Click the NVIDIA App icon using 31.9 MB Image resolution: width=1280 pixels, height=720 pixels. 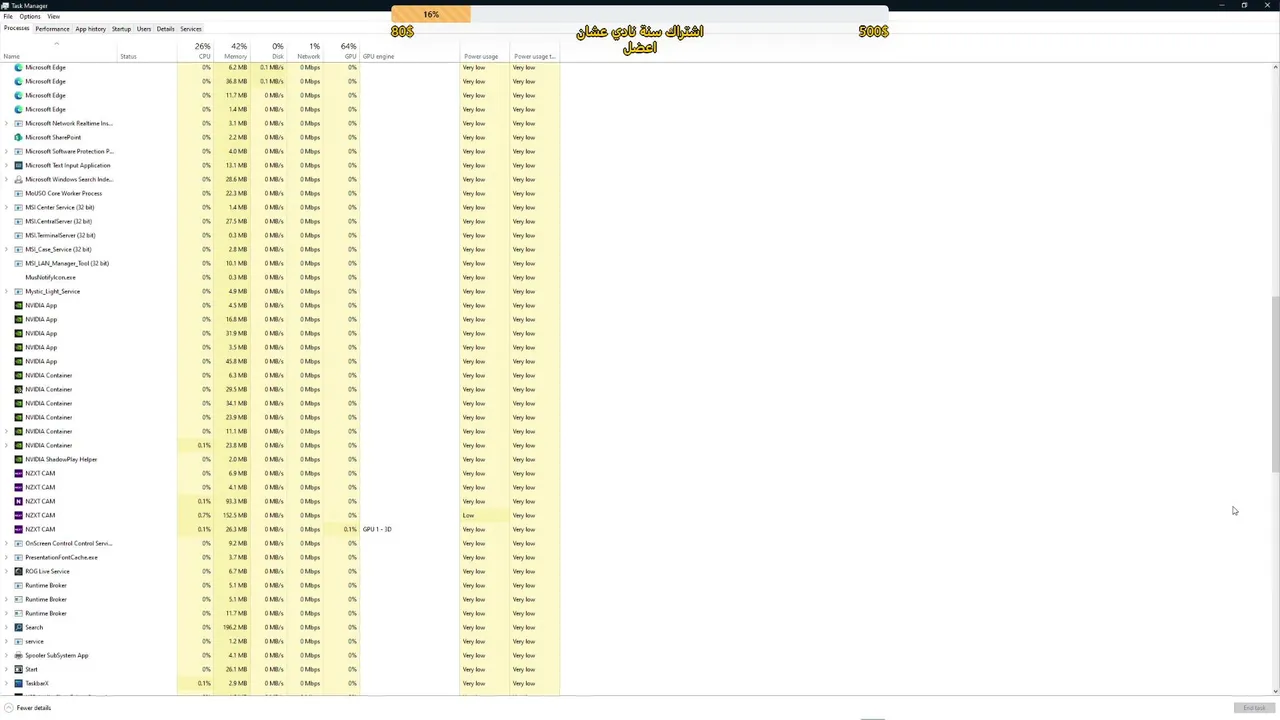point(18,333)
